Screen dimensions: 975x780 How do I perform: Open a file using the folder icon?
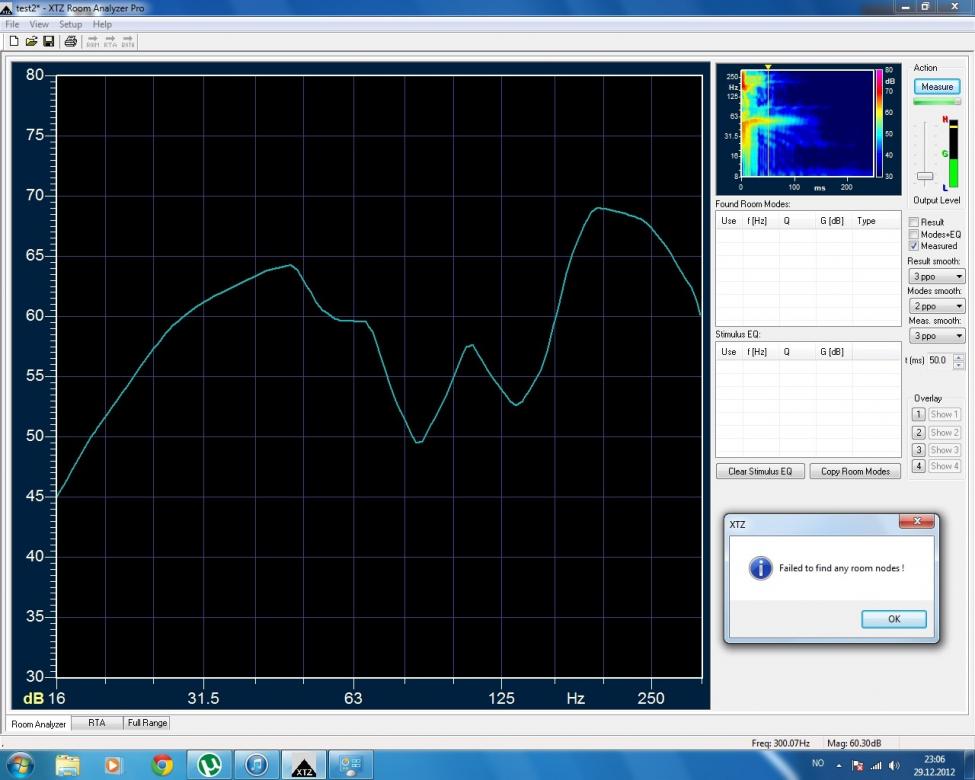click(x=31, y=41)
